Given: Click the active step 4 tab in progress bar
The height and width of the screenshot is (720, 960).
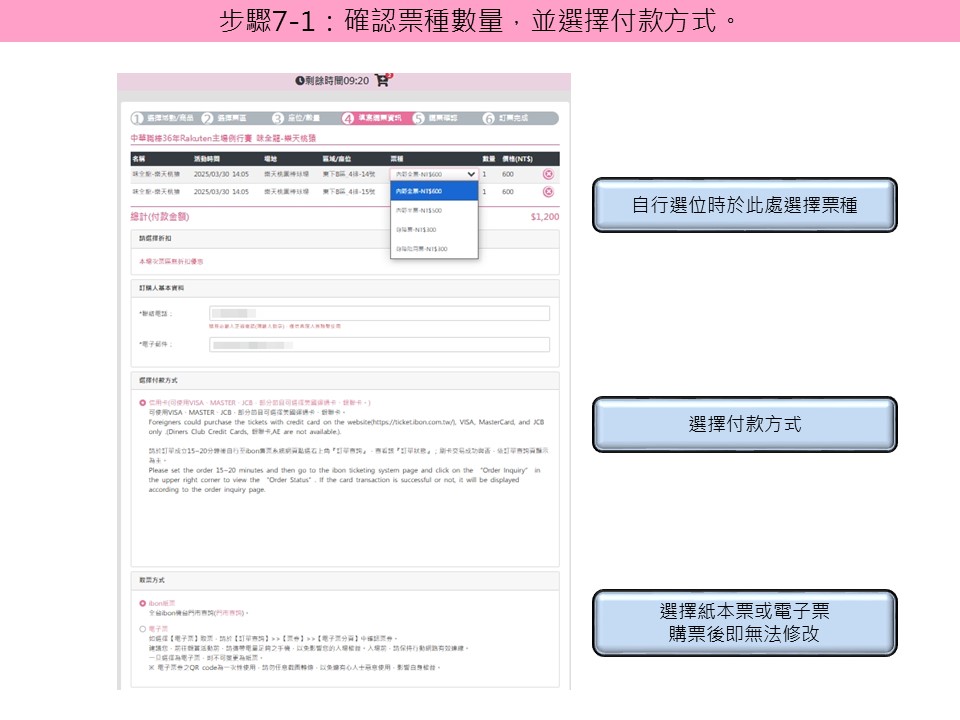Looking at the screenshot, I should [375, 118].
